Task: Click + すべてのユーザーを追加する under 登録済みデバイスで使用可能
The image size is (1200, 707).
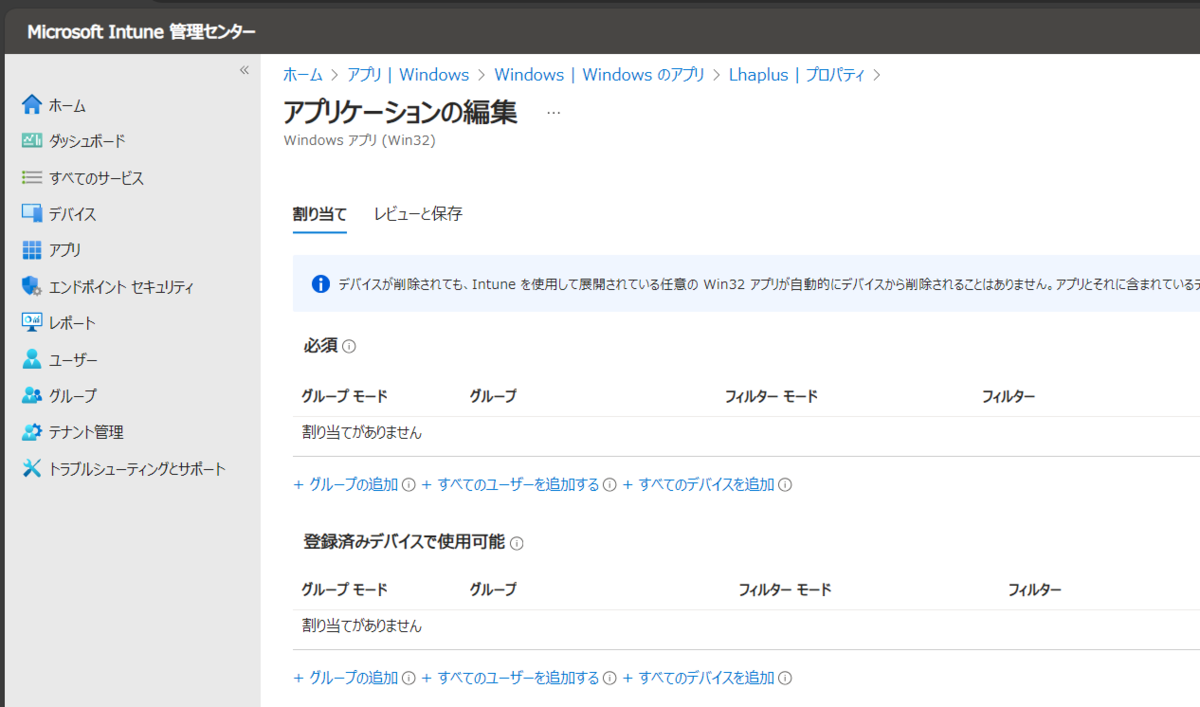Action: [510, 678]
